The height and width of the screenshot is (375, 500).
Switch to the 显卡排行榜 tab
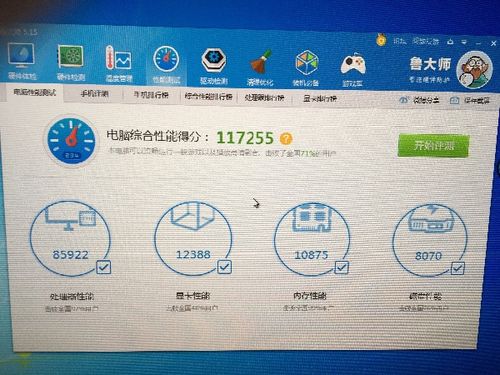pyautogui.click(x=320, y=99)
